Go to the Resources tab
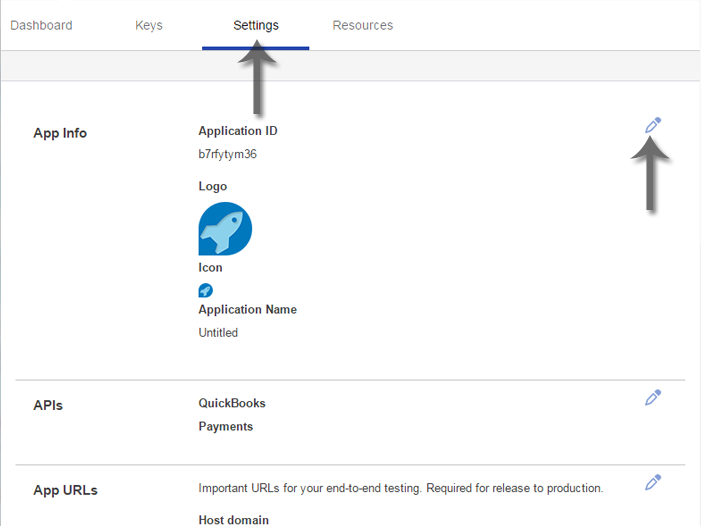This screenshot has height=526, width=701. 363,25
